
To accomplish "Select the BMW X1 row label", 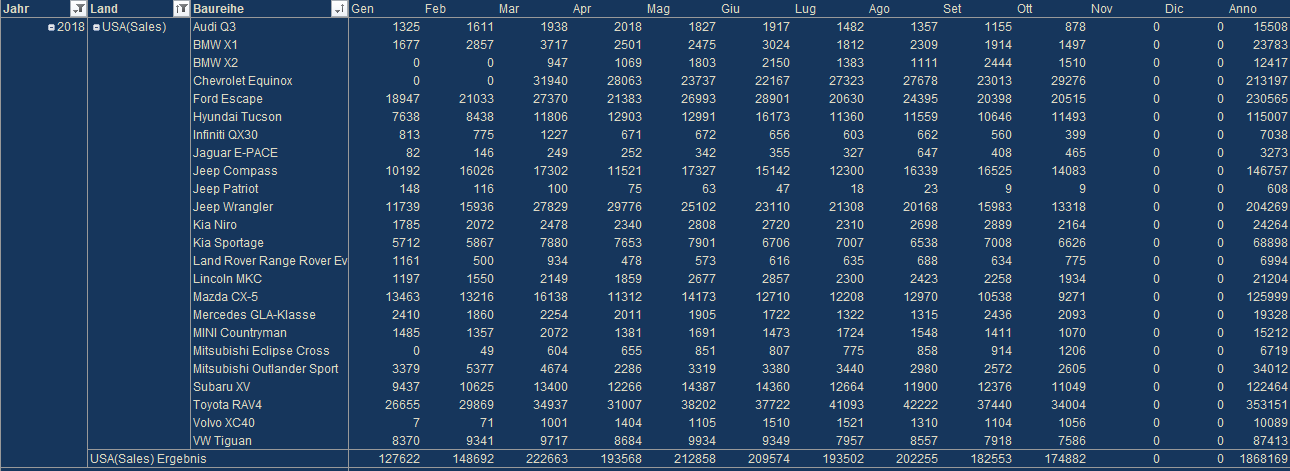I will [x=215, y=45].
